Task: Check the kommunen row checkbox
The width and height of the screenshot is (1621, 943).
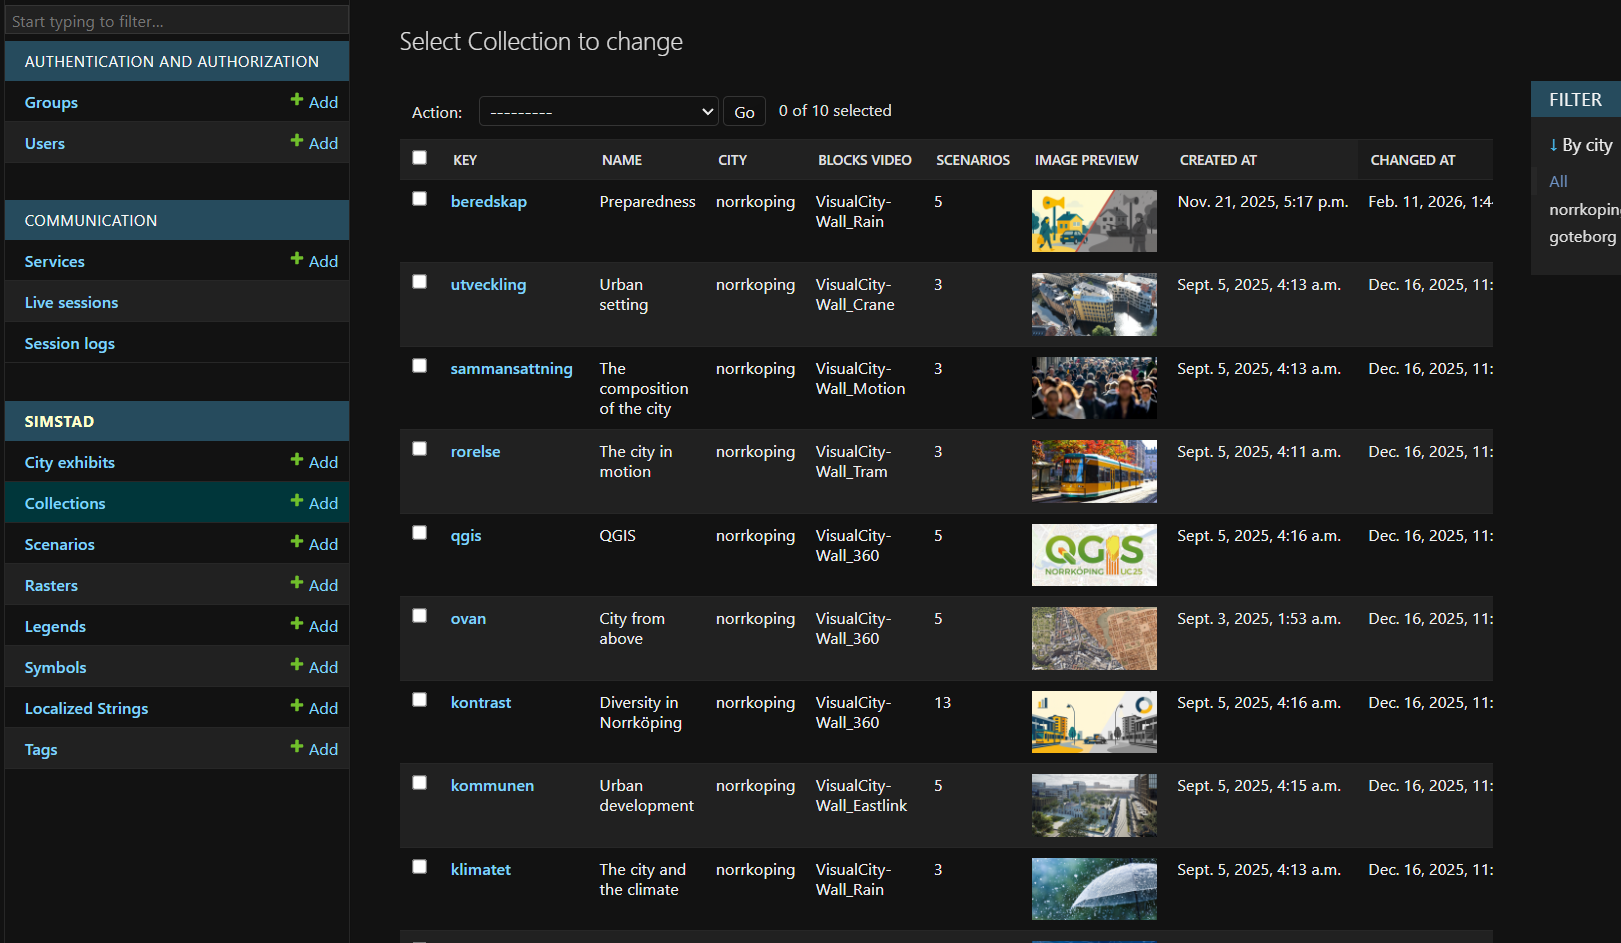Action: [419, 783]
